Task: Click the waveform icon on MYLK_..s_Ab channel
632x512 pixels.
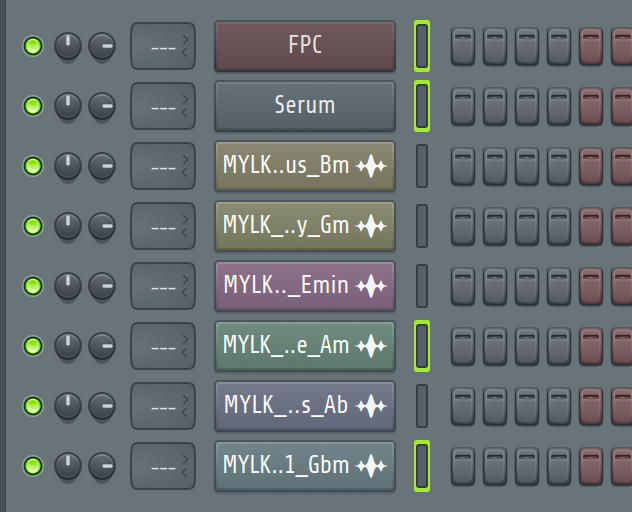Action: [x=371, y=406]
